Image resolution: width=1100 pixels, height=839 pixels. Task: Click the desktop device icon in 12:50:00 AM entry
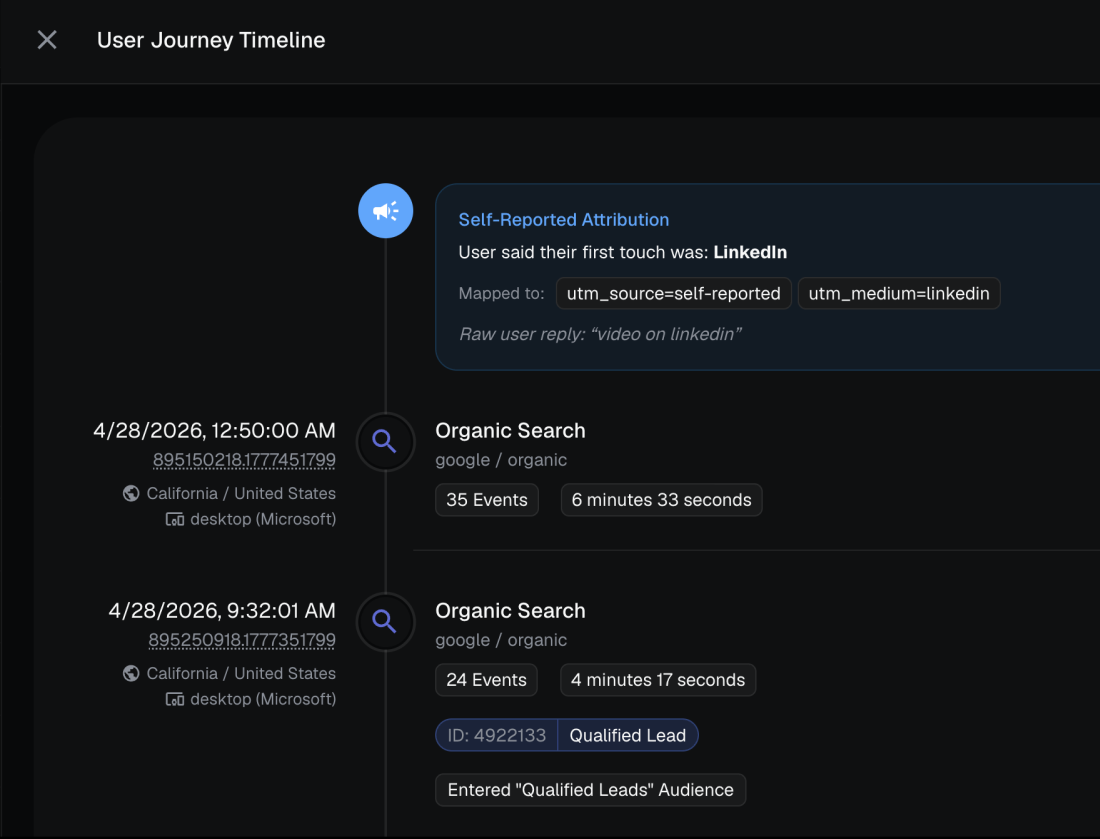point(175,519)
